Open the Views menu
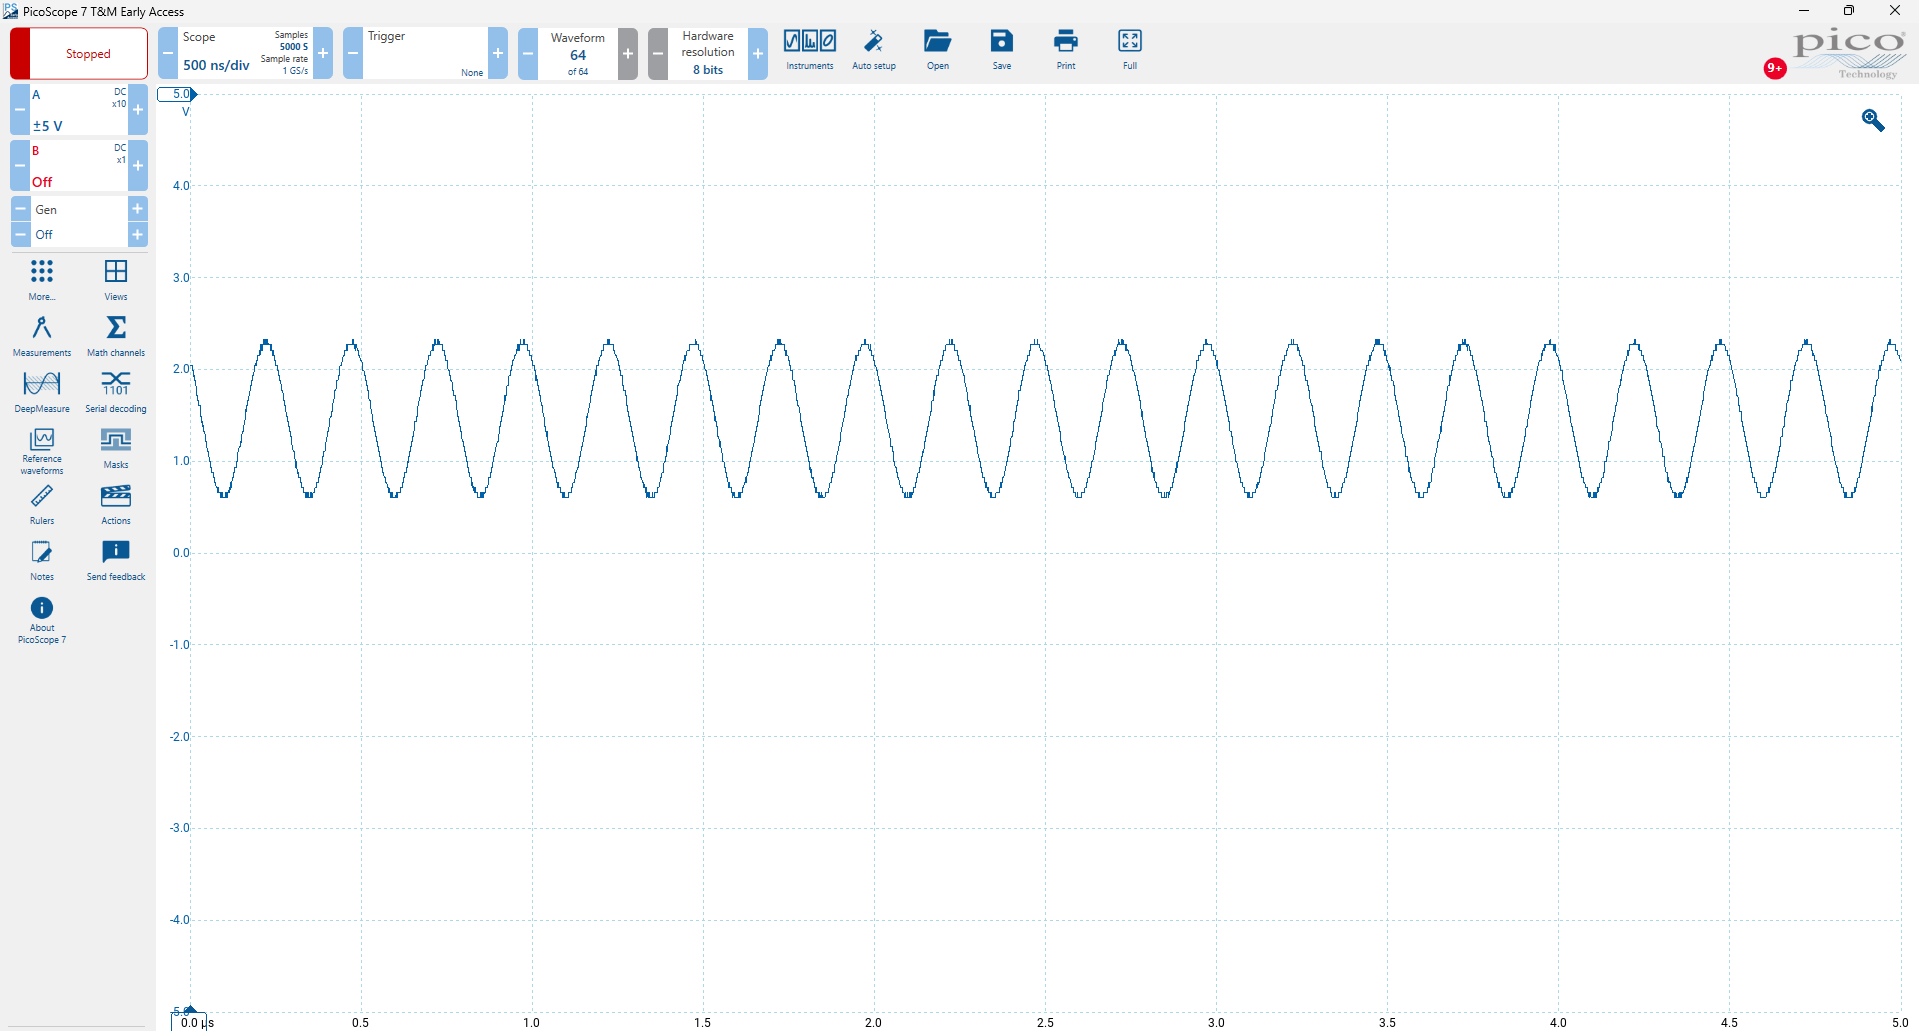Image resolution: width=1919 pixels, height=1031 pixels. tap(116, 280)
